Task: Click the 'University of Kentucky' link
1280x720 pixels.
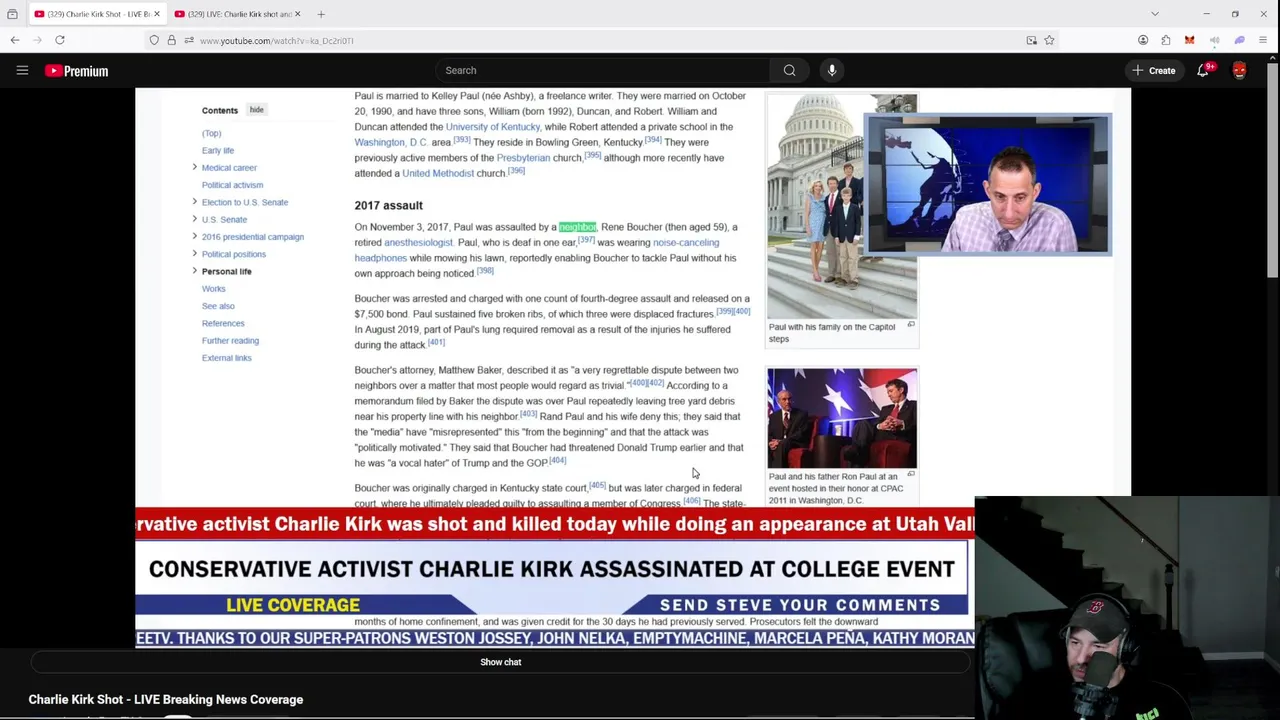Action: point(492,127)
